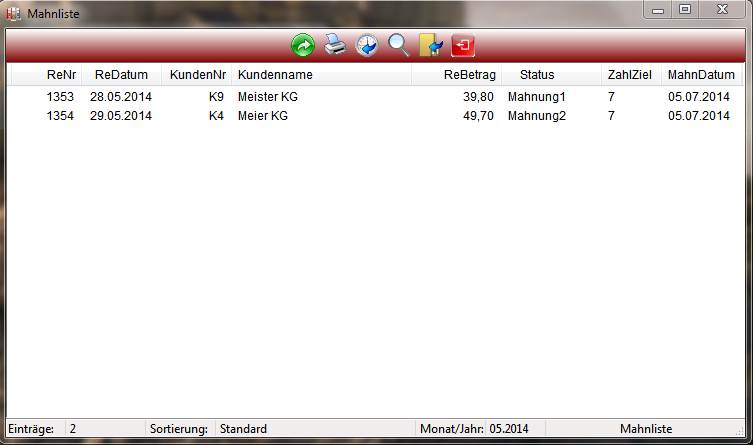
Task: Click status Mahnung1
Action: (537, 96)
